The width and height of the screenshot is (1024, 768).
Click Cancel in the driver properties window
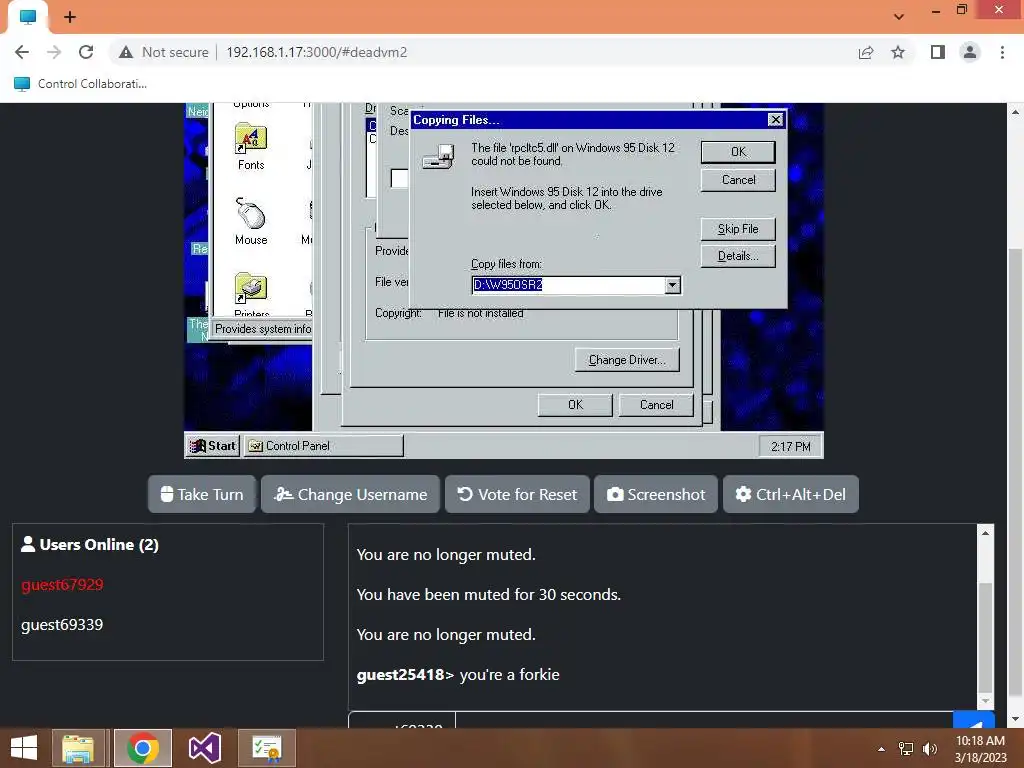point(656,405)
